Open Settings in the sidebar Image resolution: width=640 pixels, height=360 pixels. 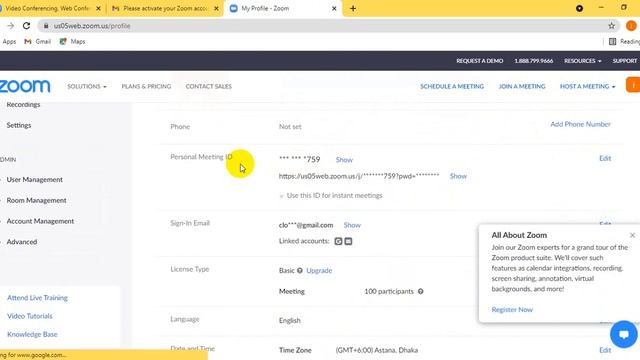pos(19,125)
